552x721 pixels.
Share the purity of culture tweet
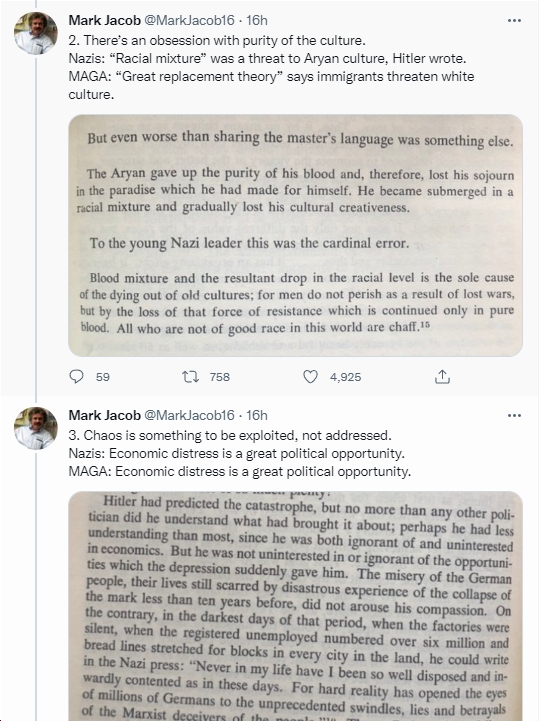tap(442, 377)
